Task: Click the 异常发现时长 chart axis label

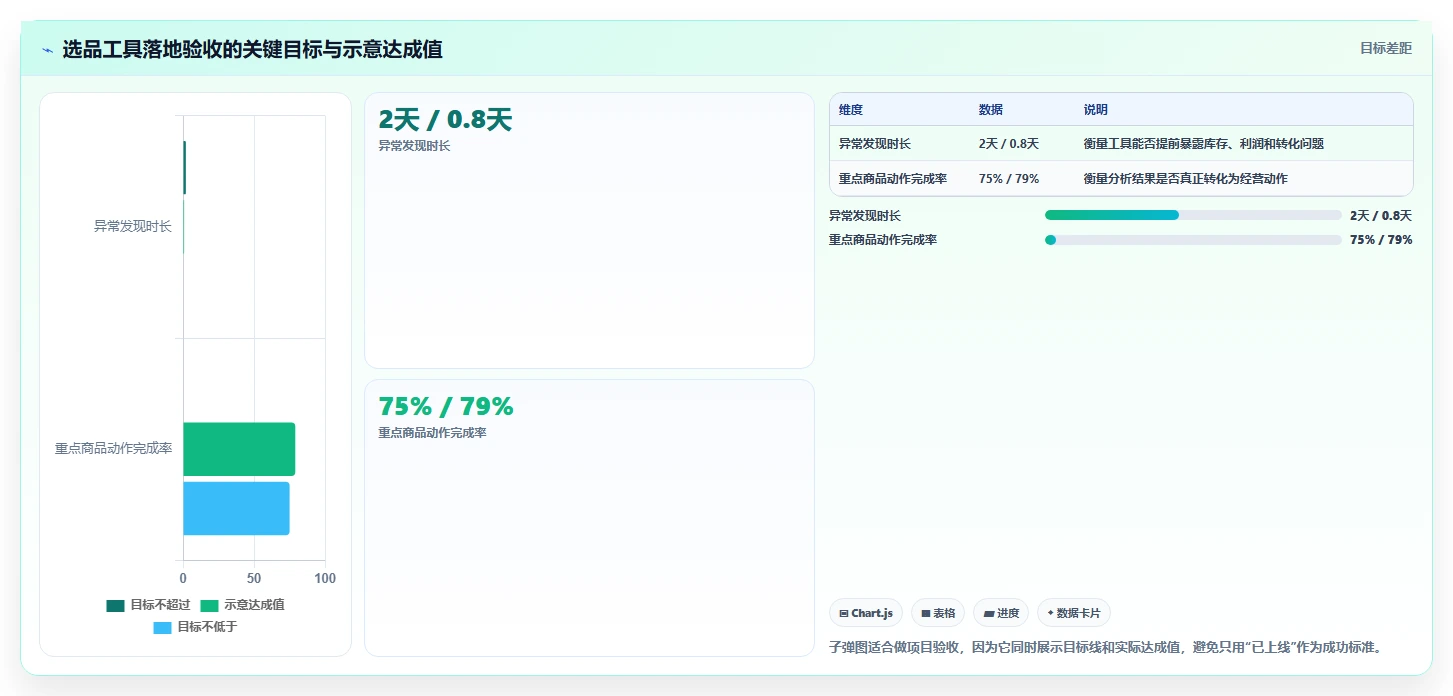Action: pyautogui.click(x=133, y=226)
